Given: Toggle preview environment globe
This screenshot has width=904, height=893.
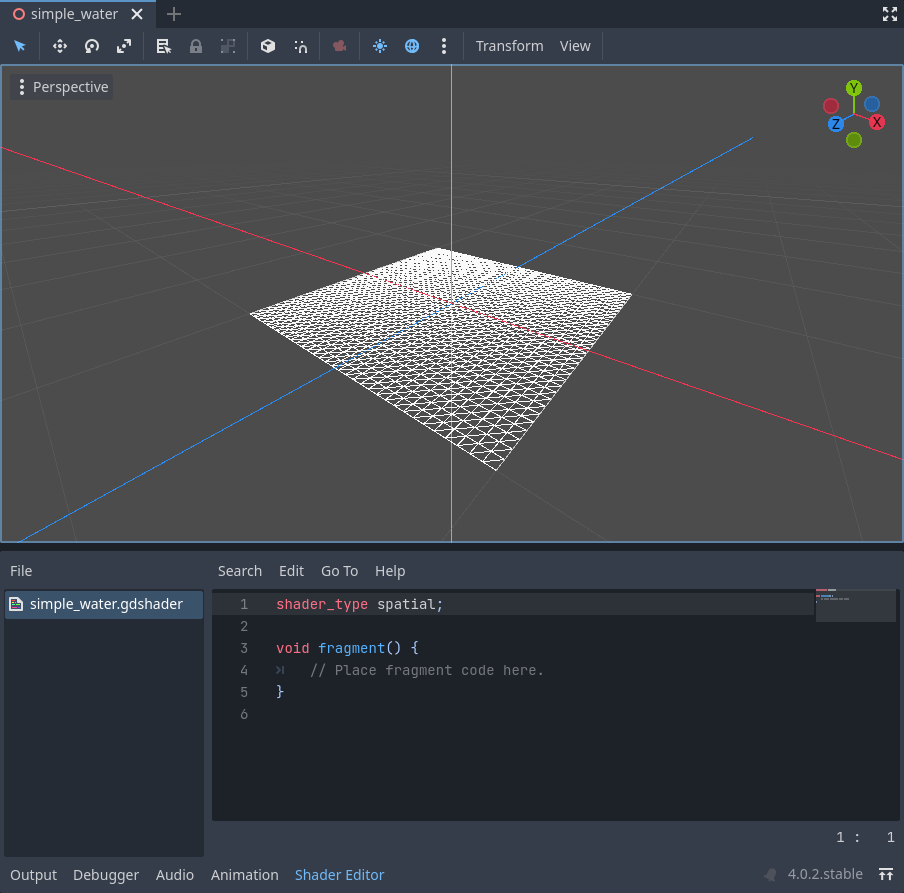Looking at the screenshot, I should click(x=412, y=46).
